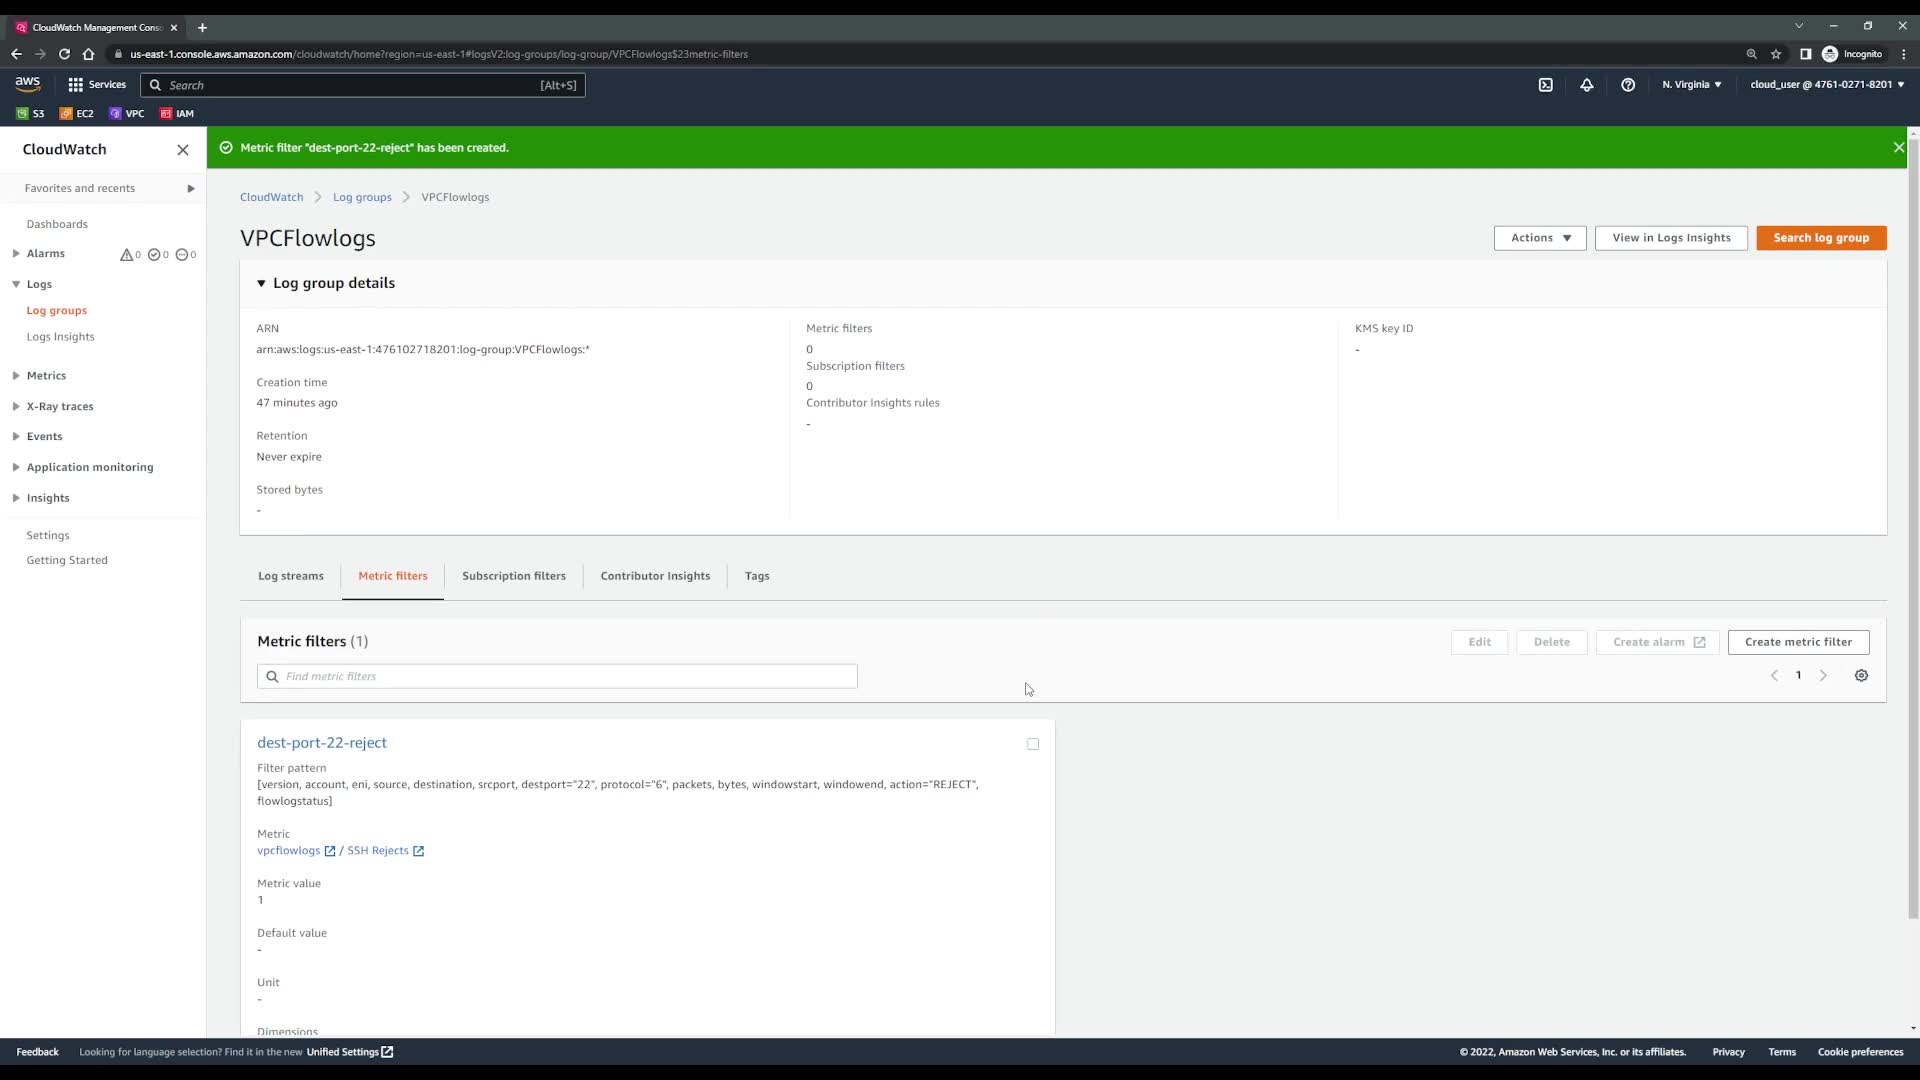Click the Search log group button
The image size is (1920, 1080).
tap(1820, 238)
